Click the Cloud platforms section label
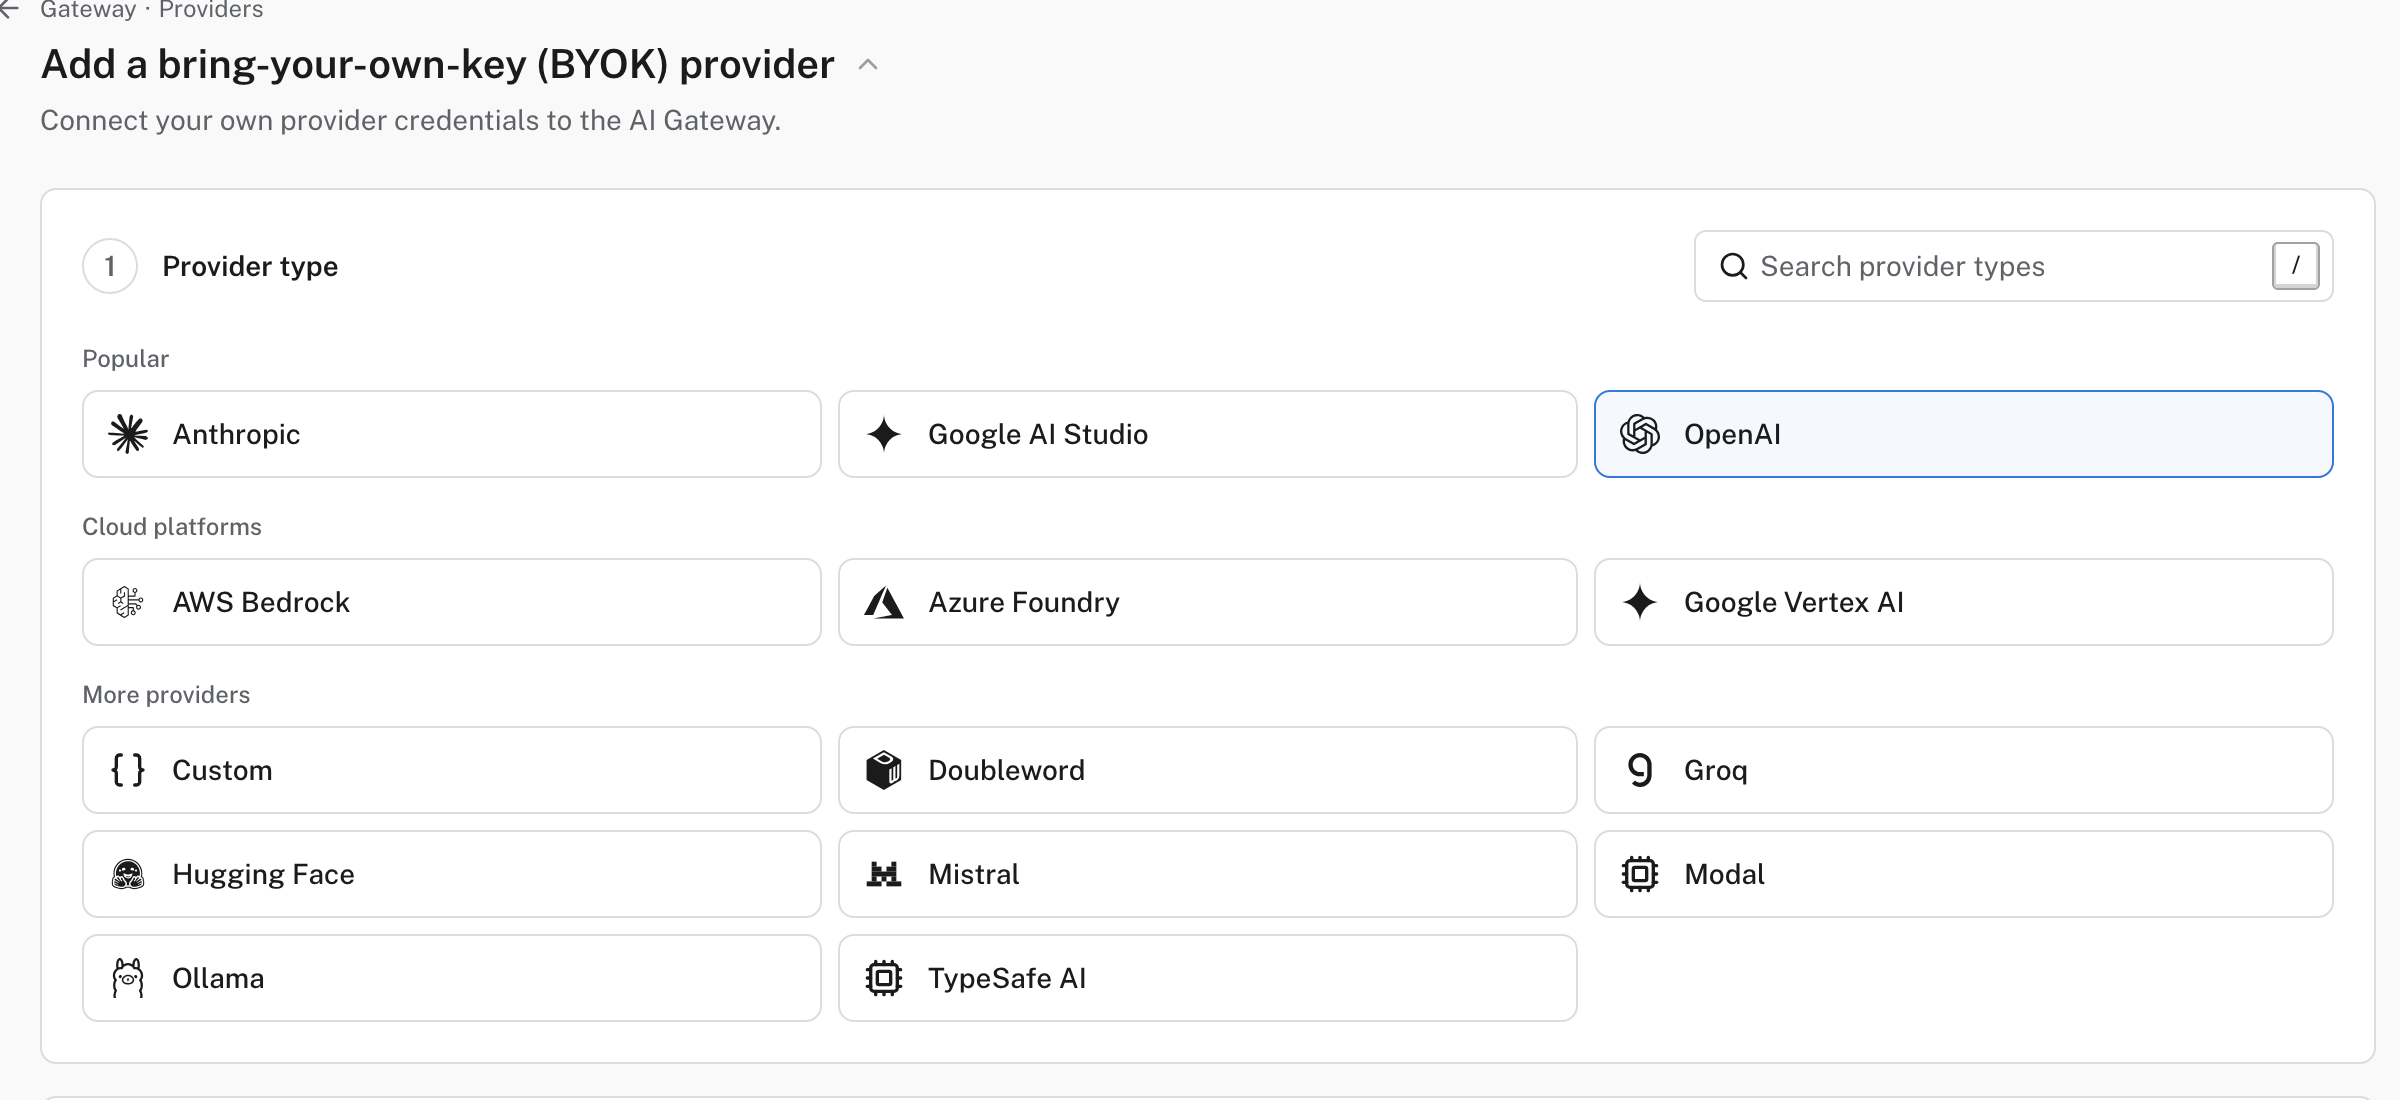 172,527
